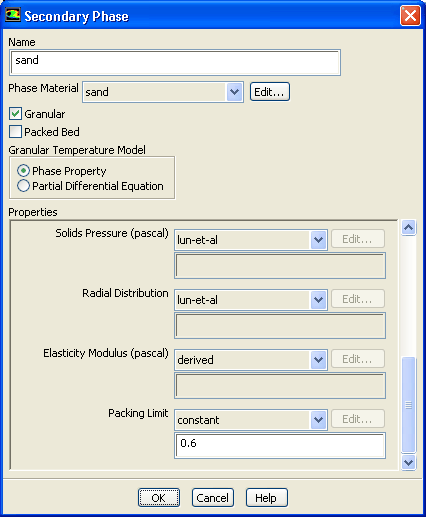This screenshot has width=426, height=517.
Task: Click the Cancel button
Action: 213,498
